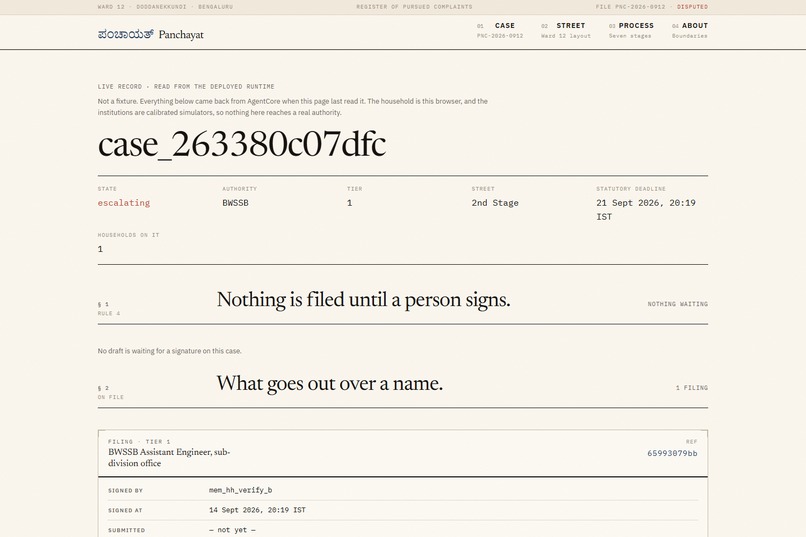806x537 pixels.
Task: Open the 02 STREET nav tab
Action: (x=565, y=30)
